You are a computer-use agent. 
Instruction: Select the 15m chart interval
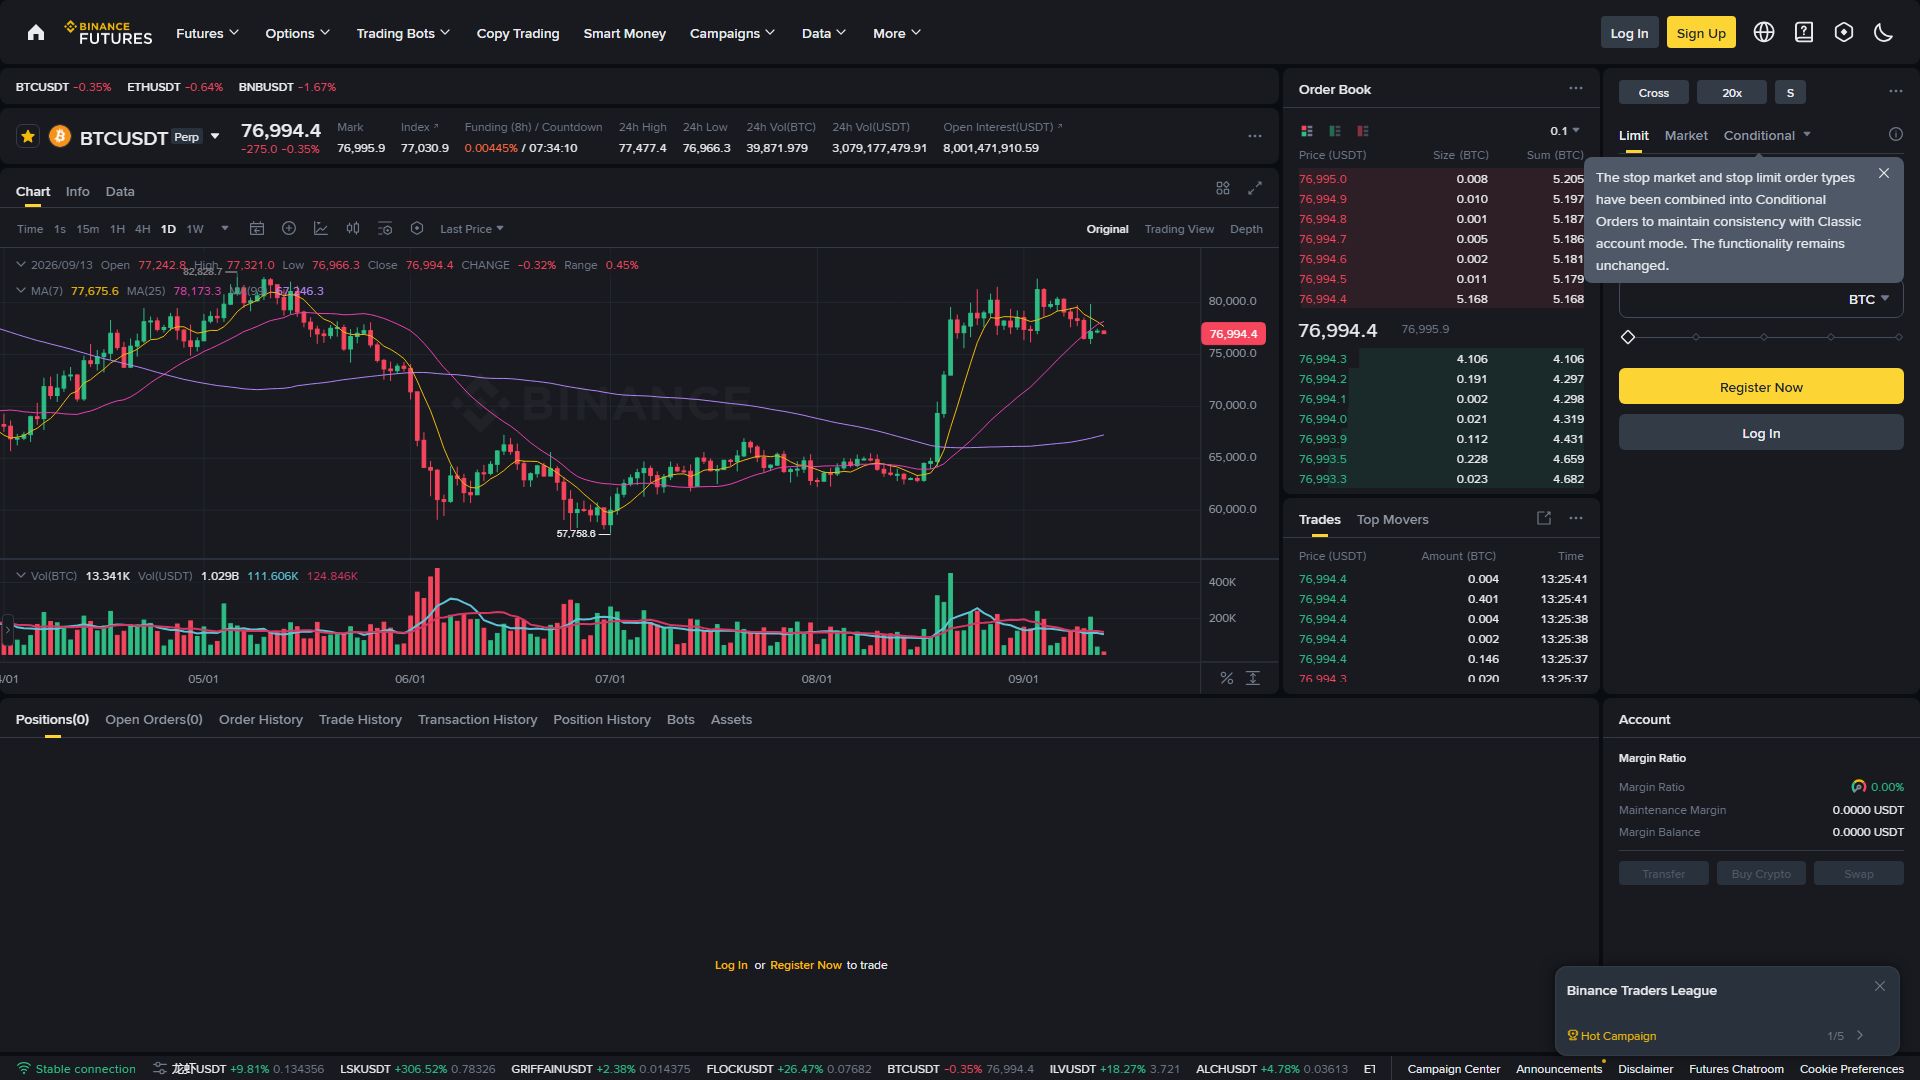[88, 229]
